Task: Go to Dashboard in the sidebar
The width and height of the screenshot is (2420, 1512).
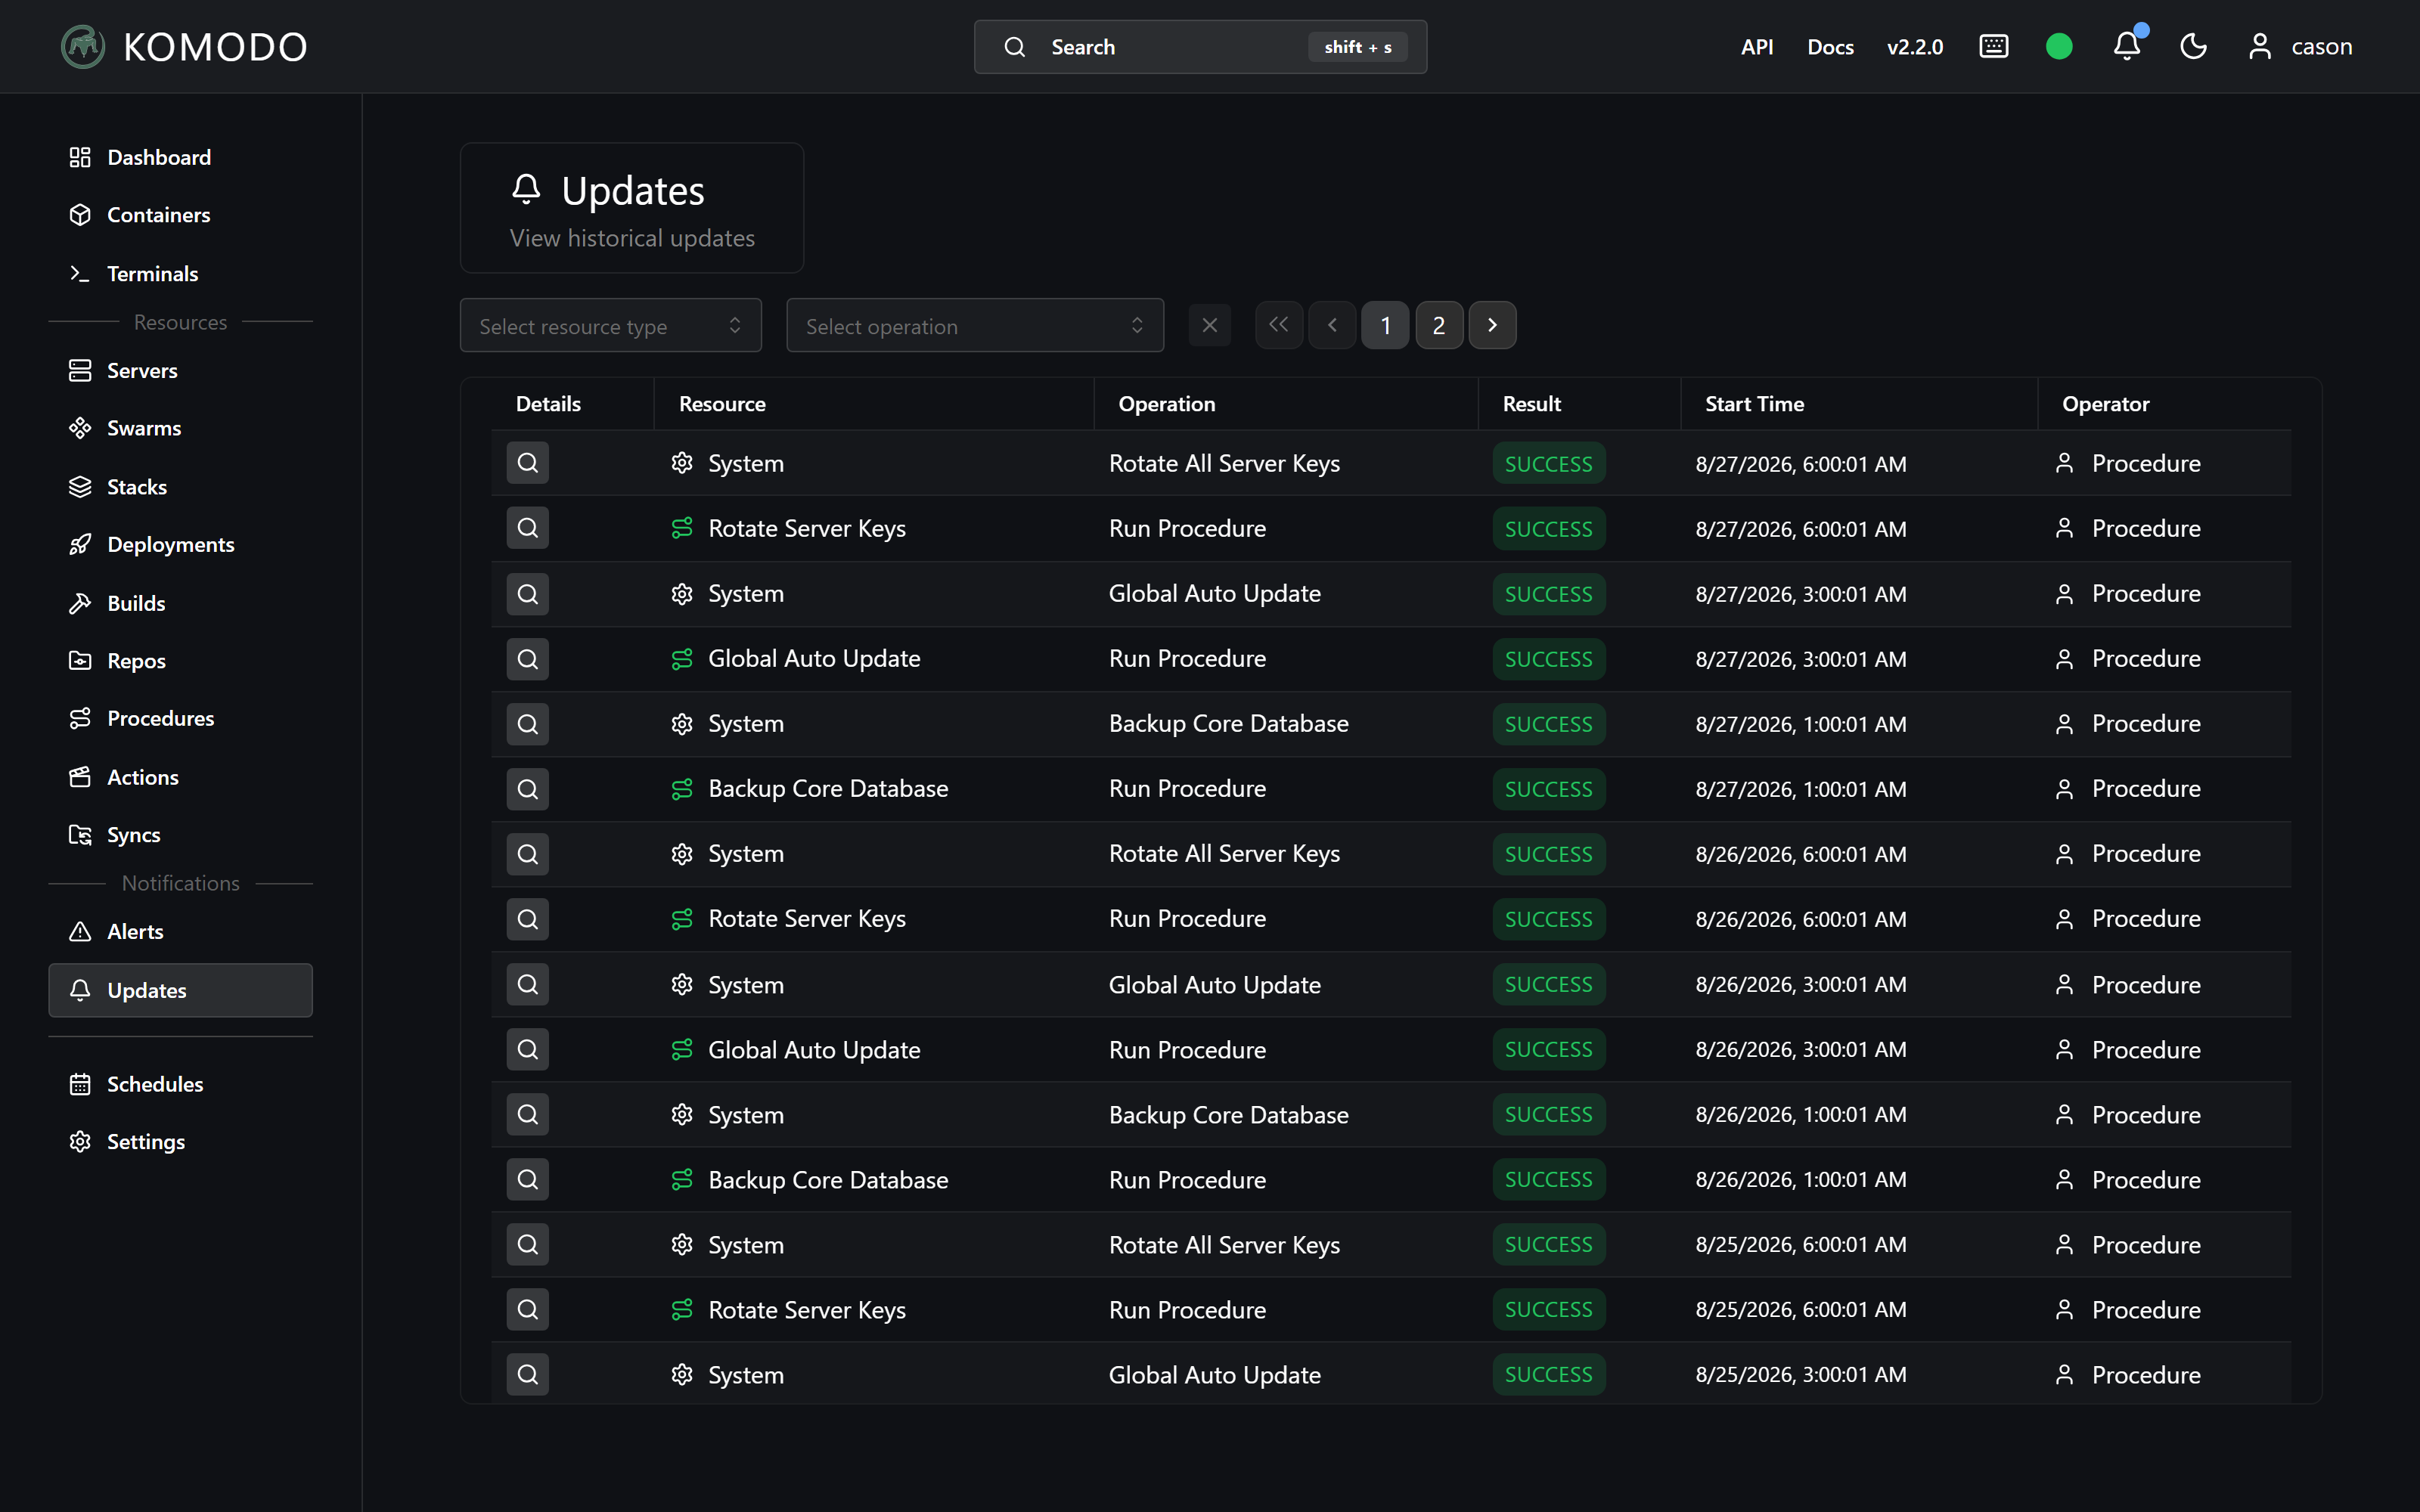Action: pyautogui.click(x=180, y=157)
